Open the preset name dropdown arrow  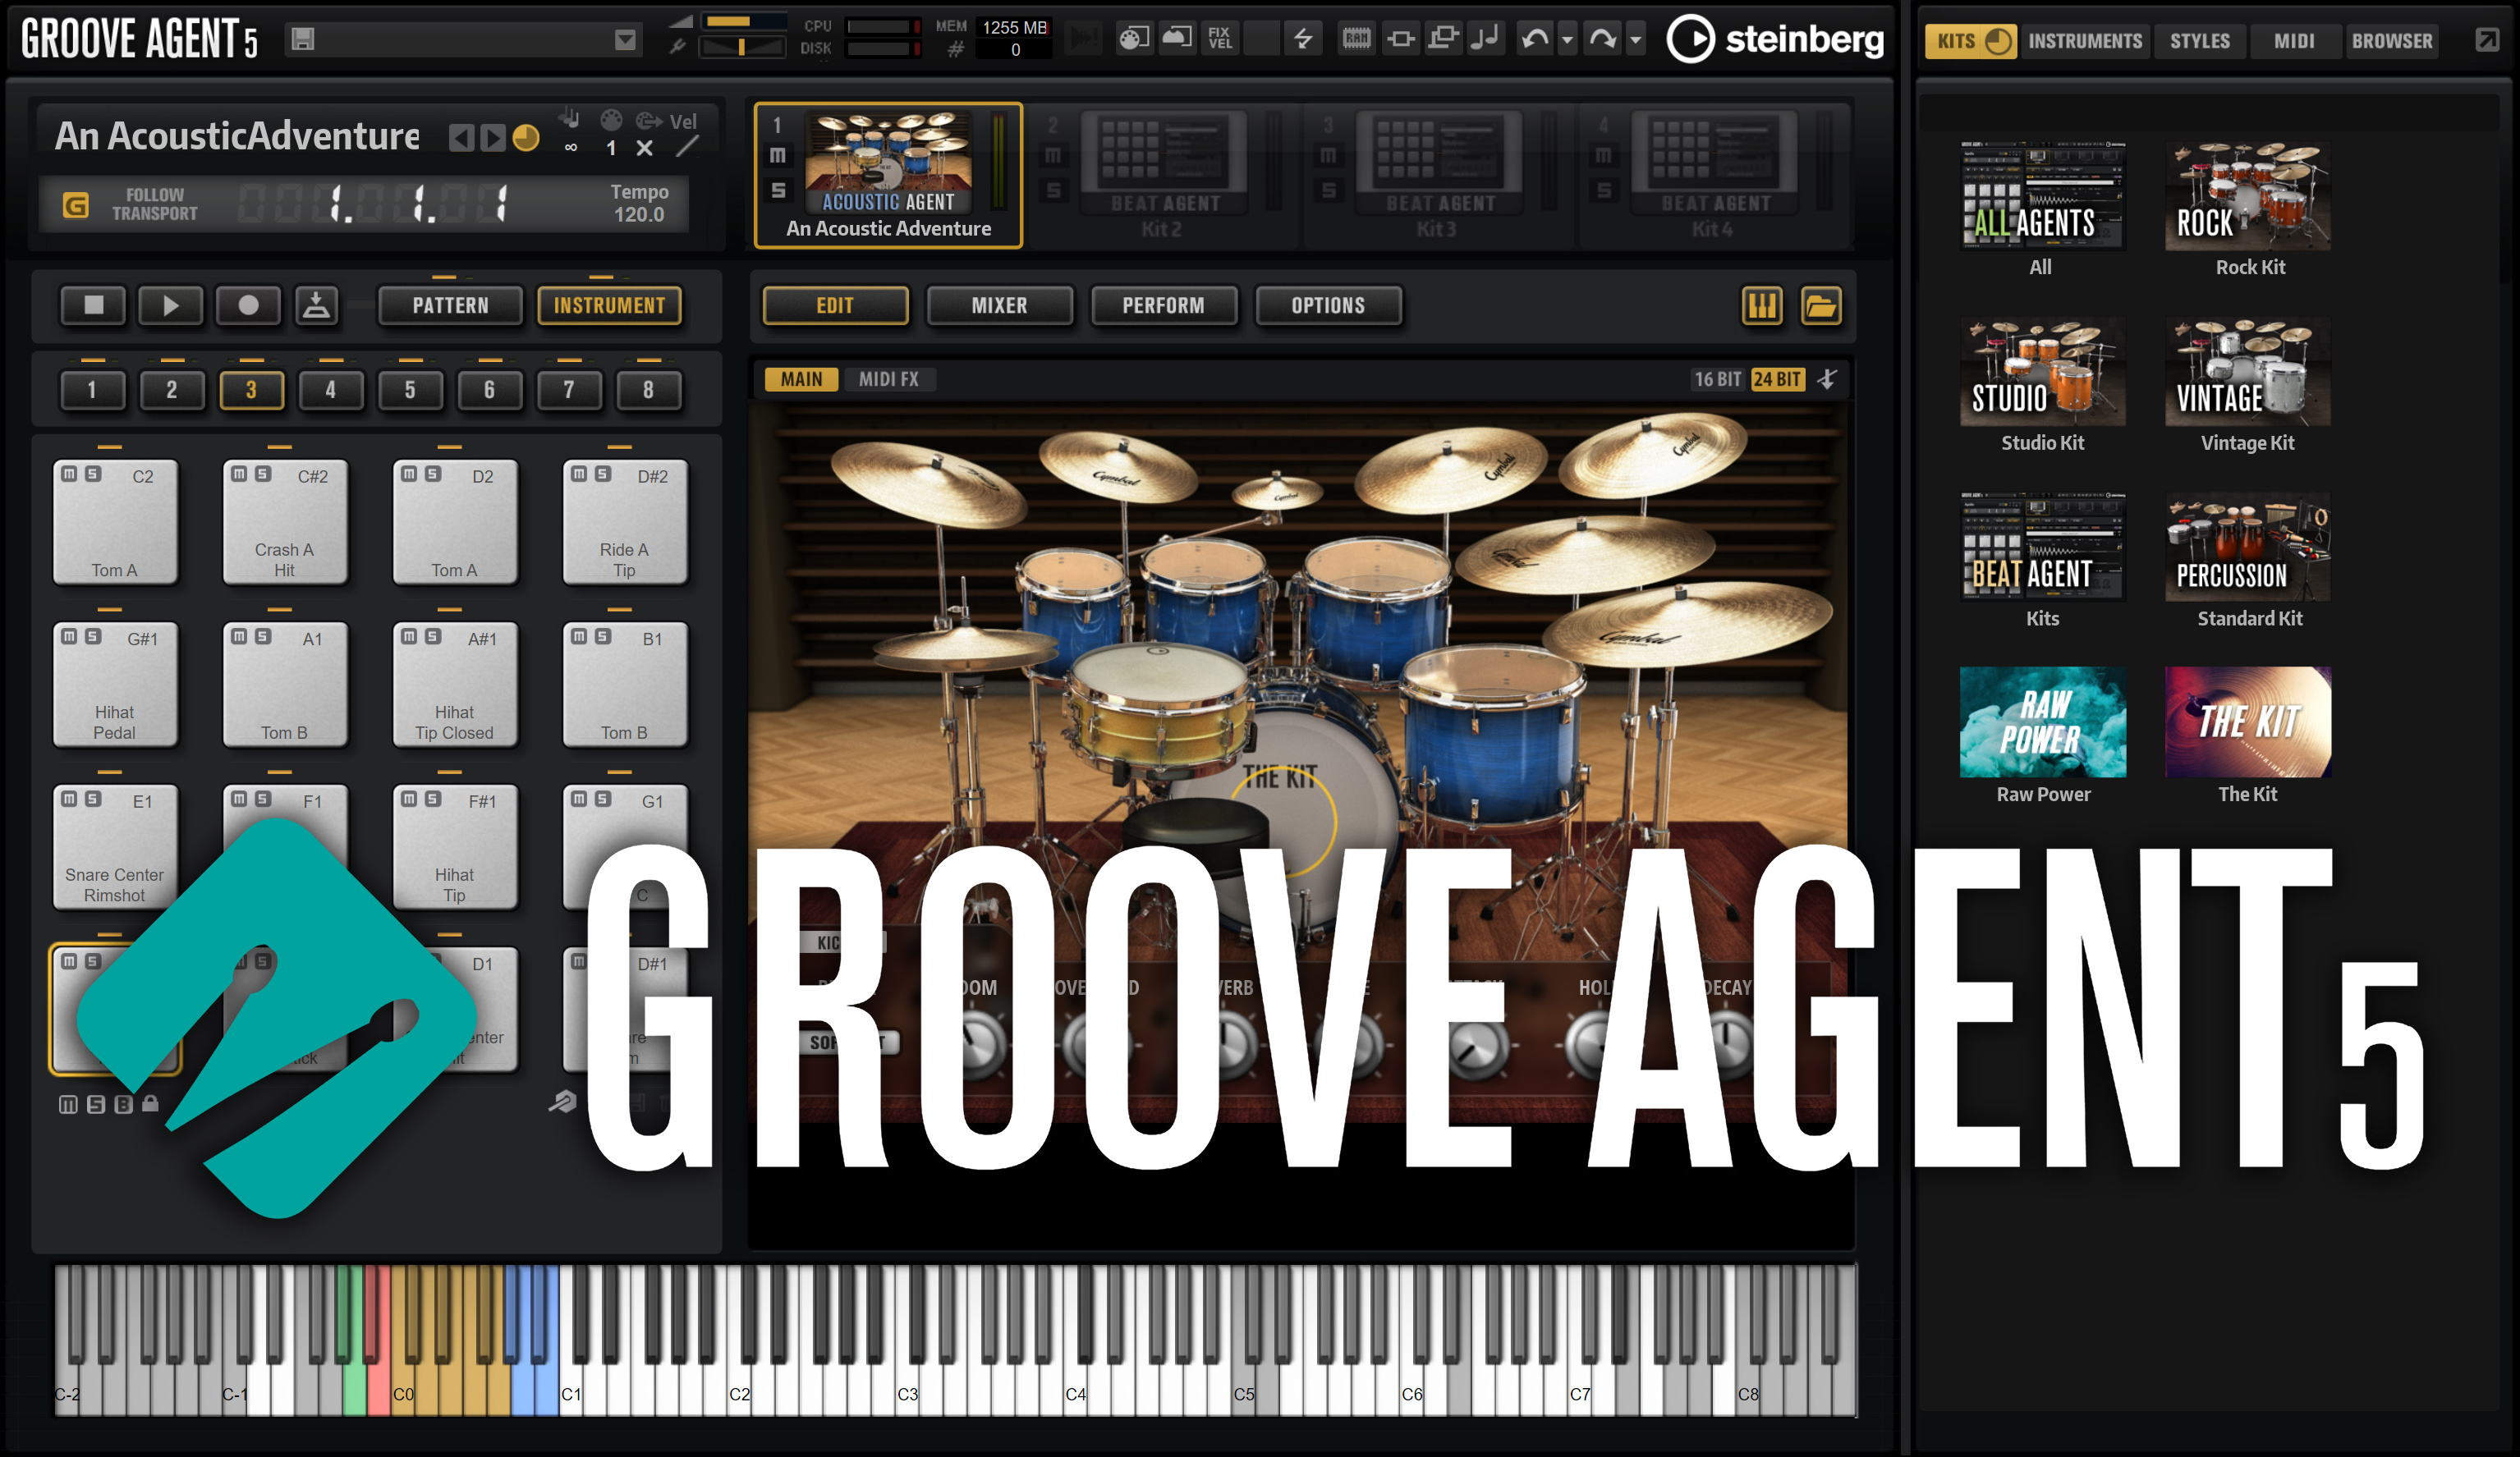point(625,39)
